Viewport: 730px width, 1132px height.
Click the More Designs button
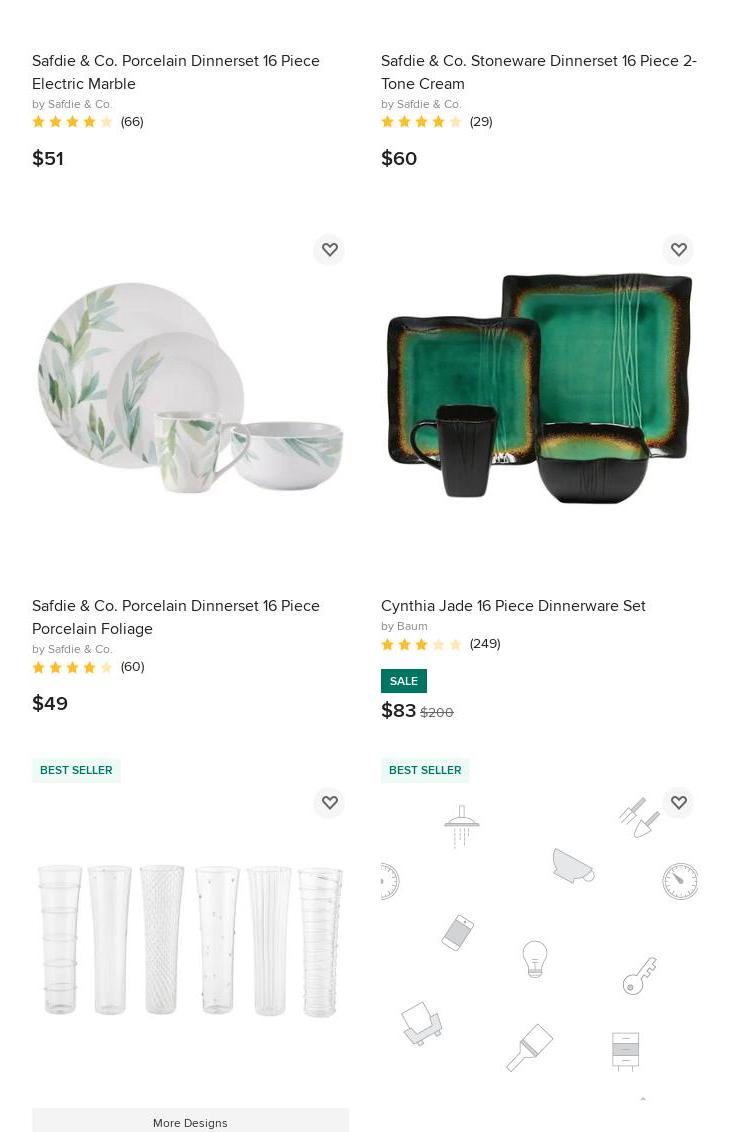[x=191, y=1122]
